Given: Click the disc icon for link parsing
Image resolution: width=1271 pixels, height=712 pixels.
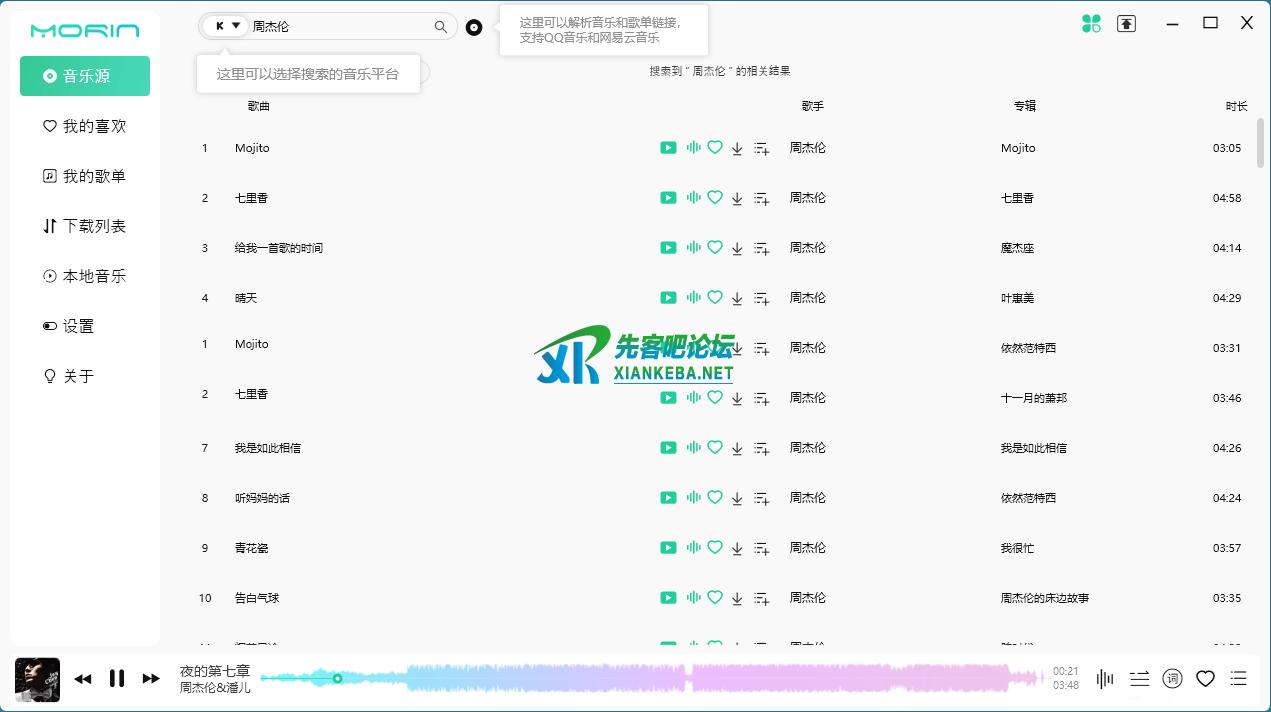Looking at the screenshot, I should [x=474, y=28].
